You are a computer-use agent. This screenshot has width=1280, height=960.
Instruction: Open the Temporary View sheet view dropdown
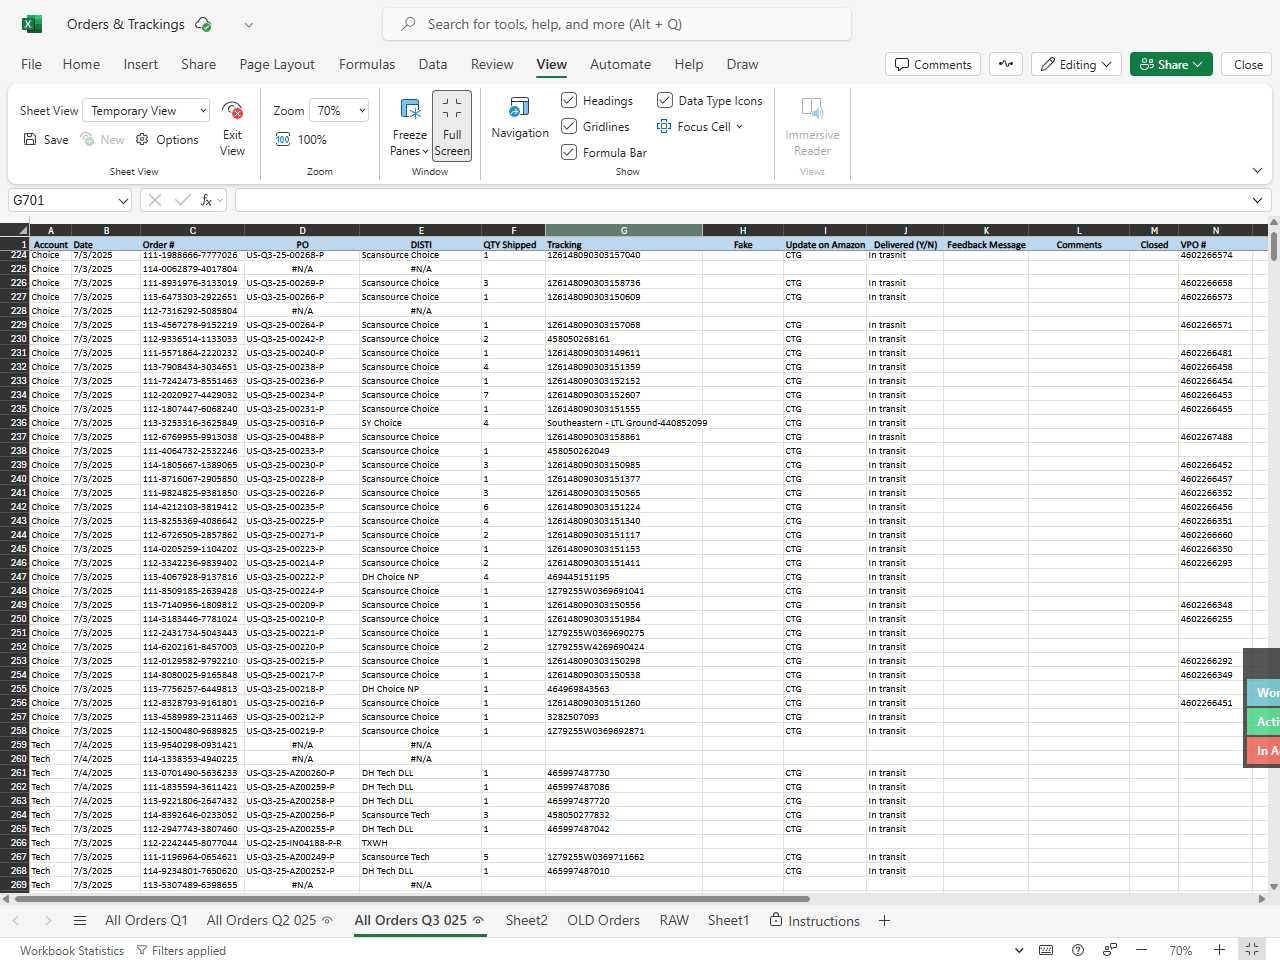click(x=146, y=111)
